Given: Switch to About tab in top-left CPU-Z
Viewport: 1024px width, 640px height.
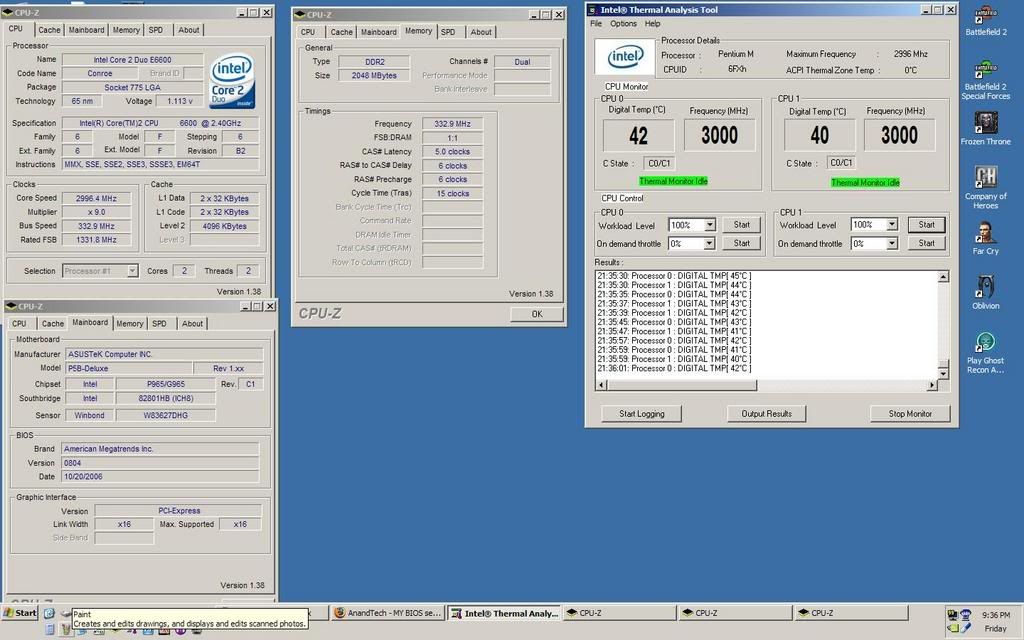Looking at the screenshot, I should (189, 30).
